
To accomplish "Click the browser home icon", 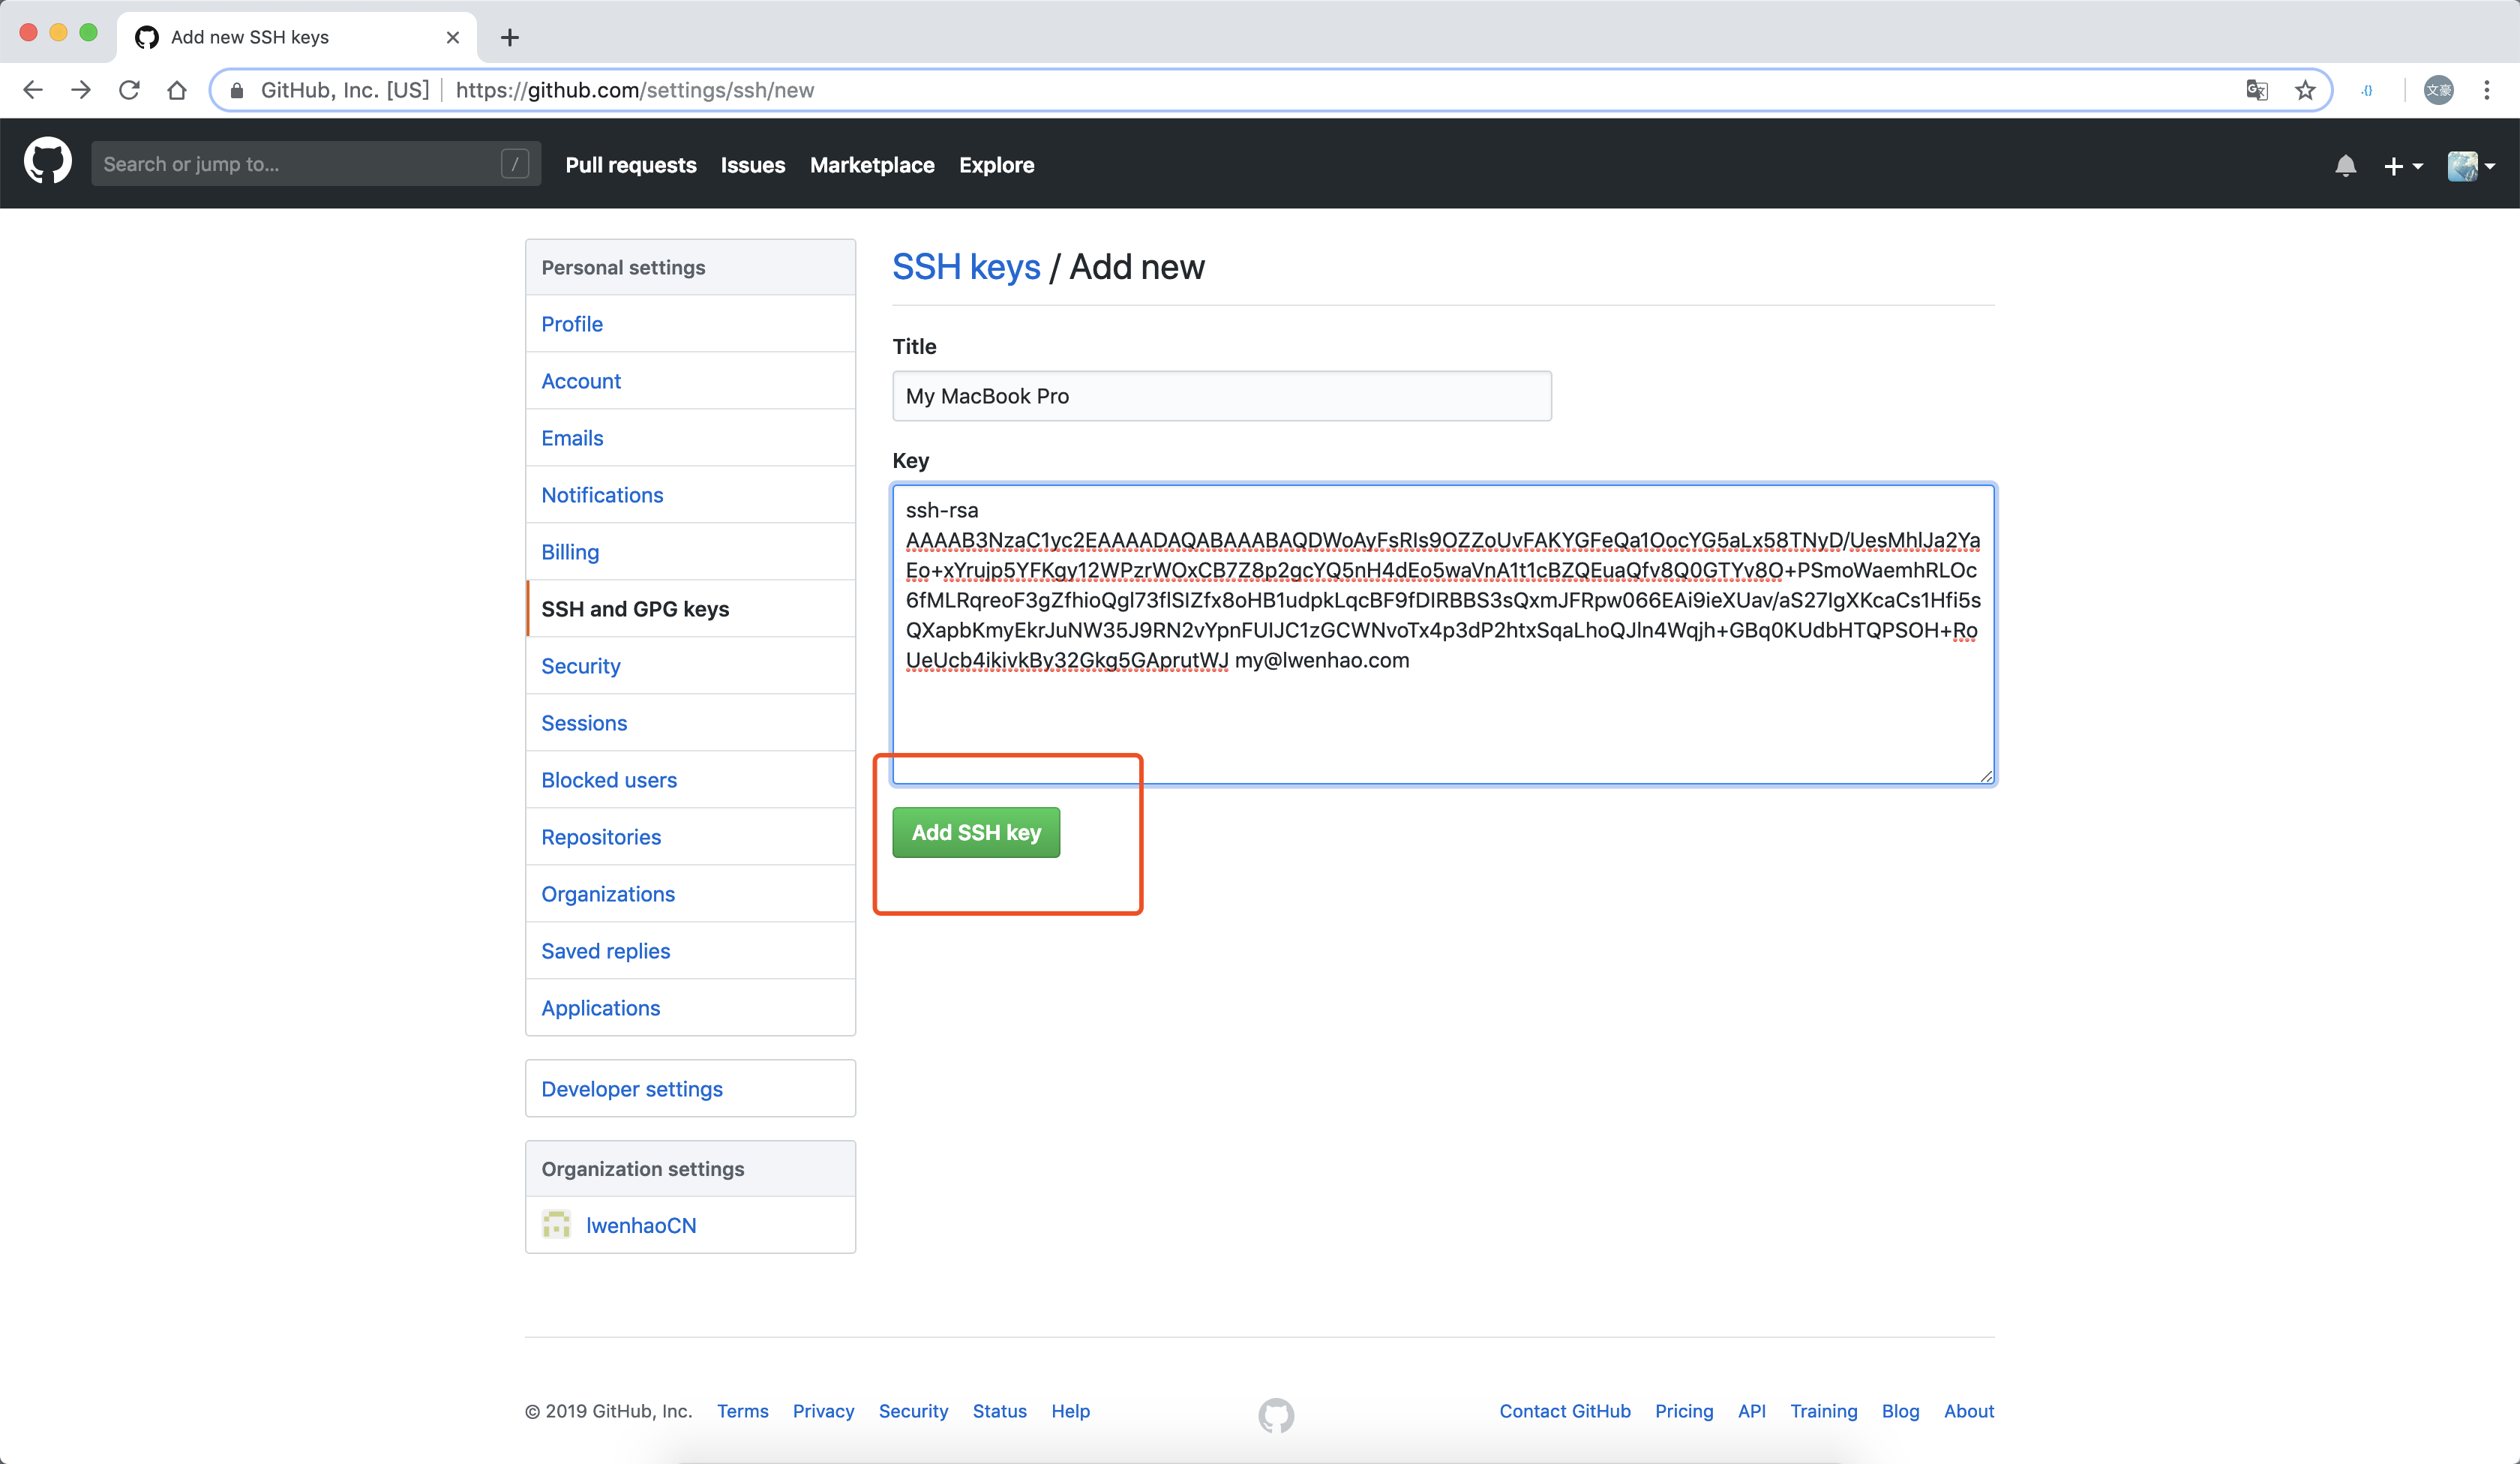I will click(x=177, y=90).
